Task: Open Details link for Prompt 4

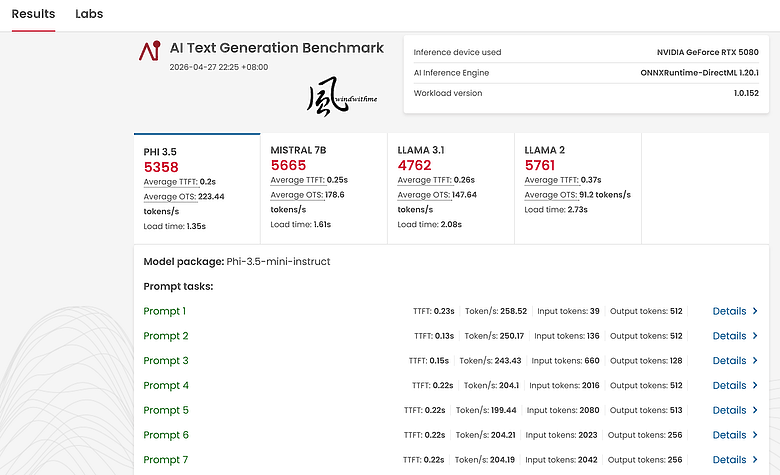Action: (729, 386)
